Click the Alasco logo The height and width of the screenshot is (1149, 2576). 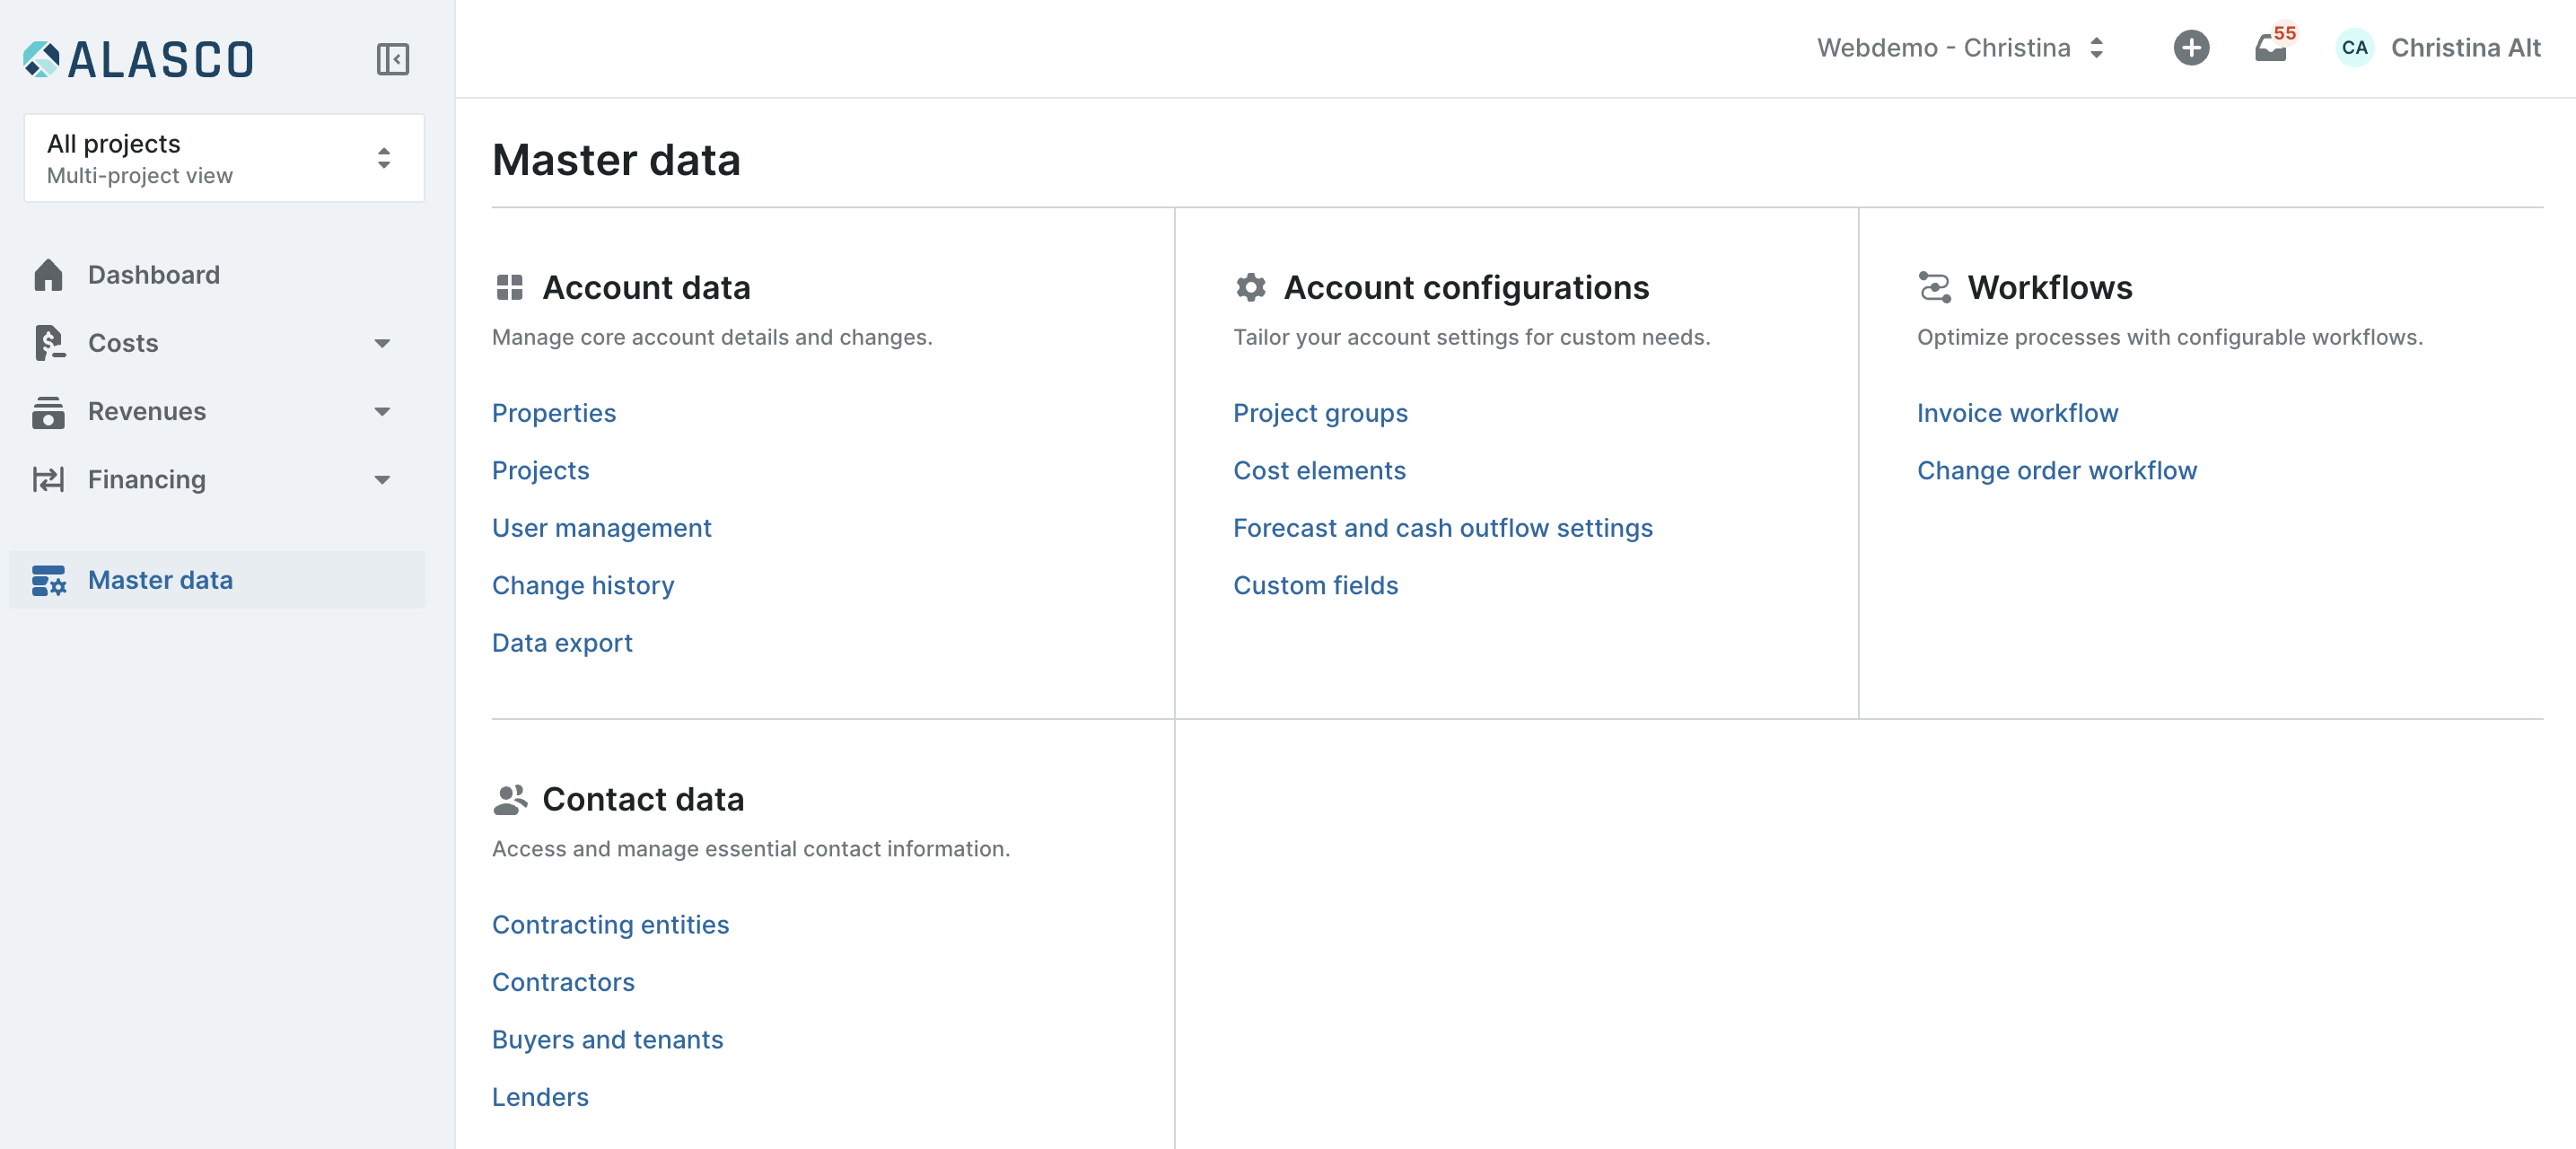tap(139, 59)
